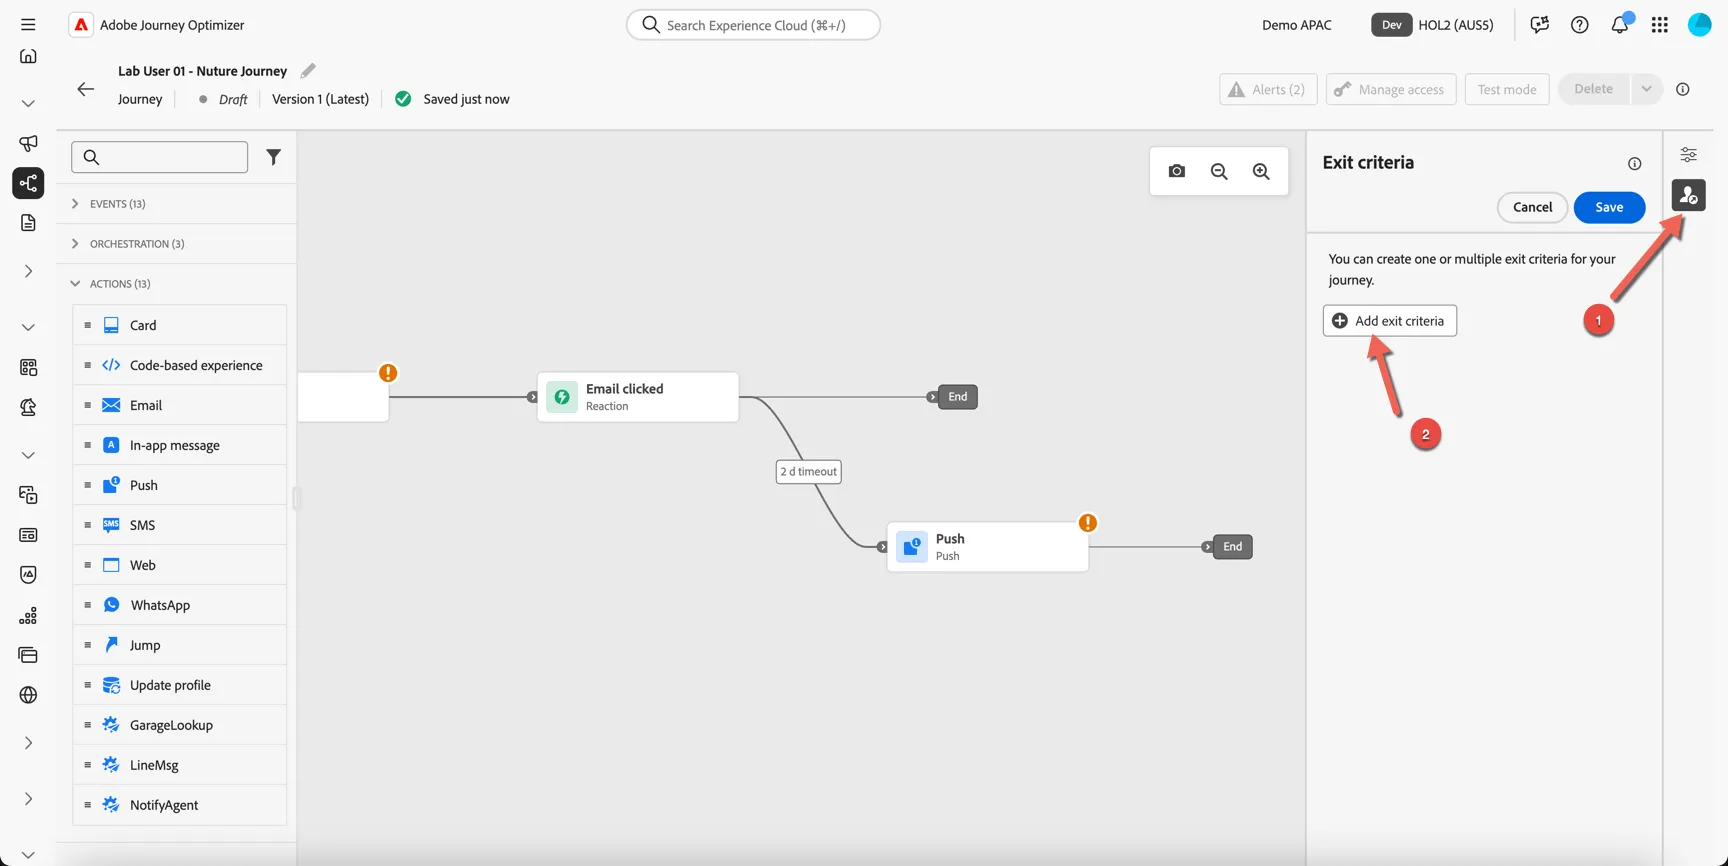Click Add exit criteria button
Viewport: 1728px width, 866px height.
pyautogui.click(x=1389, y=321)
